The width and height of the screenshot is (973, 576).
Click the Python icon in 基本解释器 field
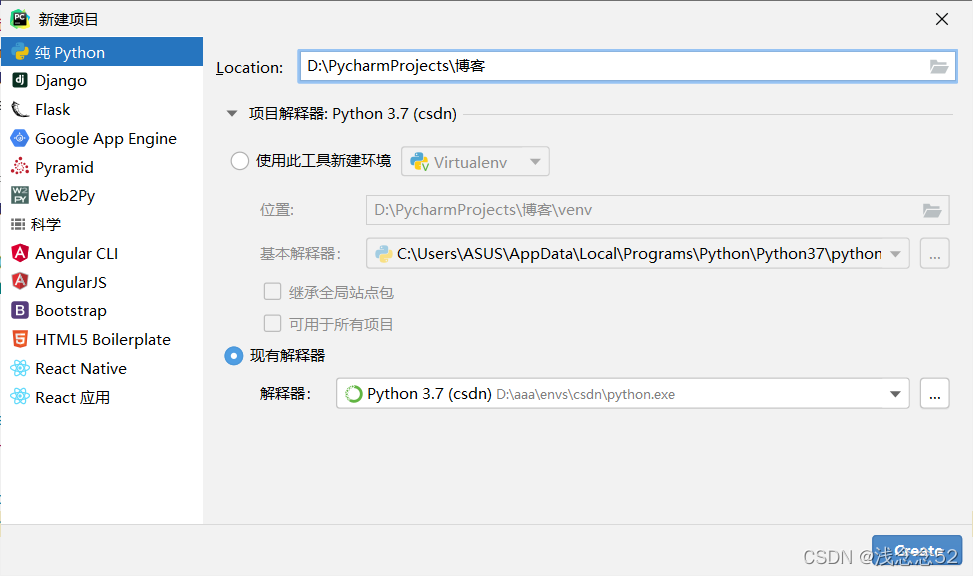[383, 253]
